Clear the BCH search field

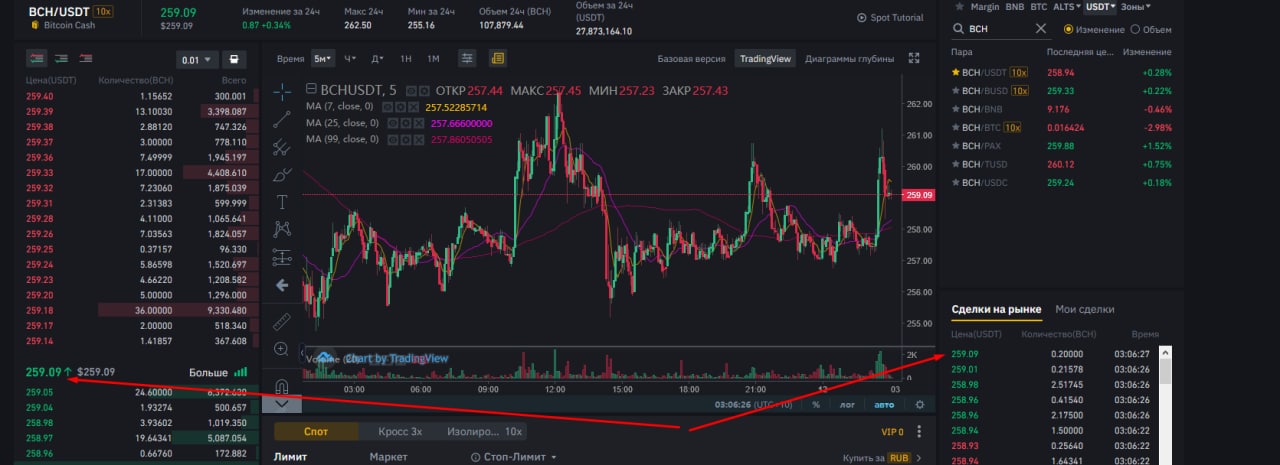(1041, 29)
